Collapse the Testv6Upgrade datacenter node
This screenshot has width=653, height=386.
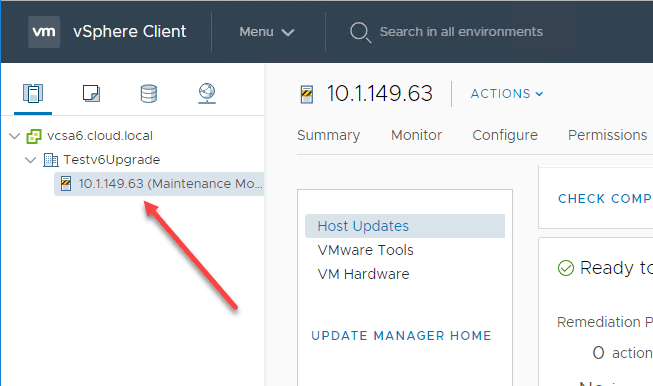30,160
